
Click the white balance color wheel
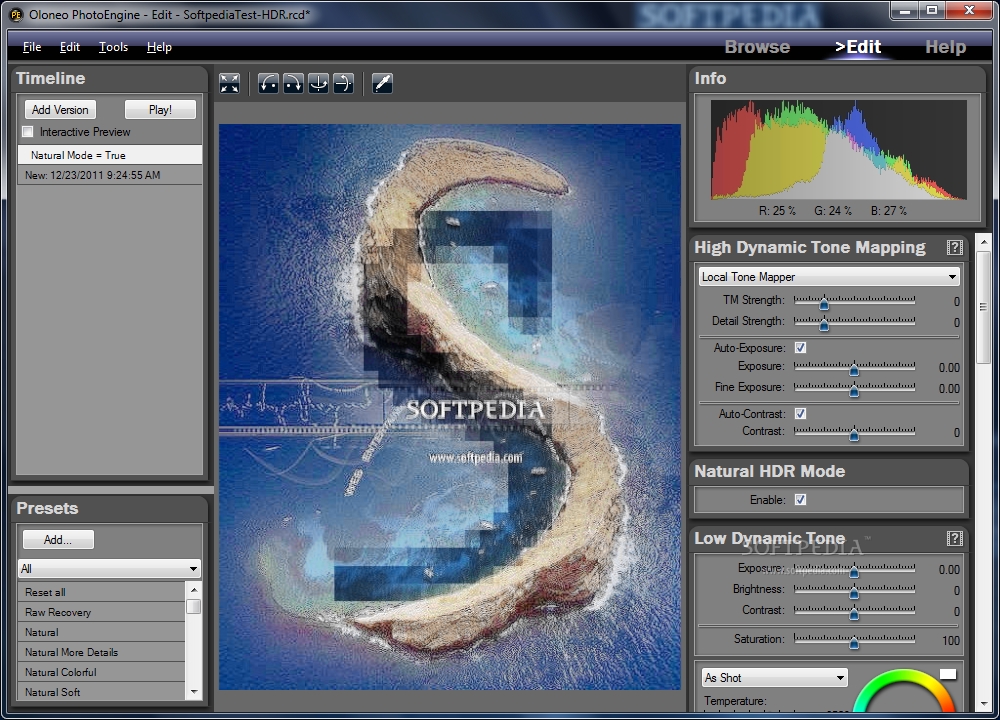click(x=904, y=692)
